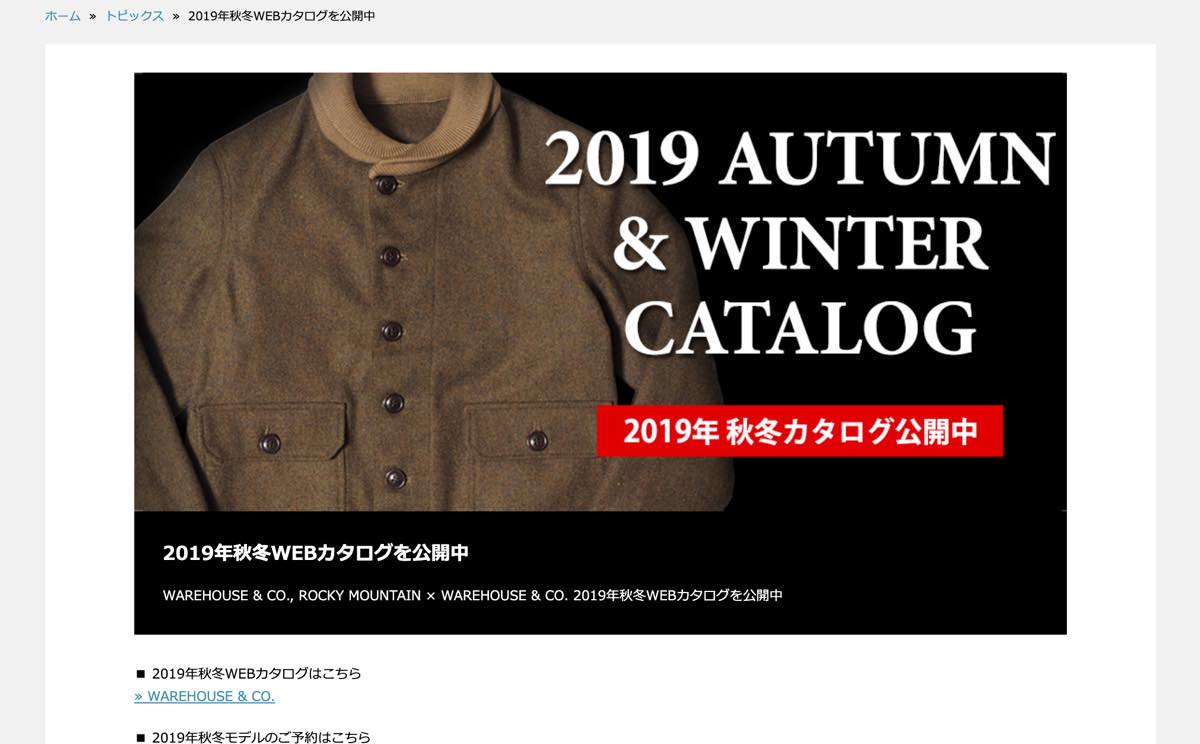Viewport: 1200px width, 744px height.
Task: Click the red 2019年 秋冬カタログ公開中 badge
Action: click(800, 431)
